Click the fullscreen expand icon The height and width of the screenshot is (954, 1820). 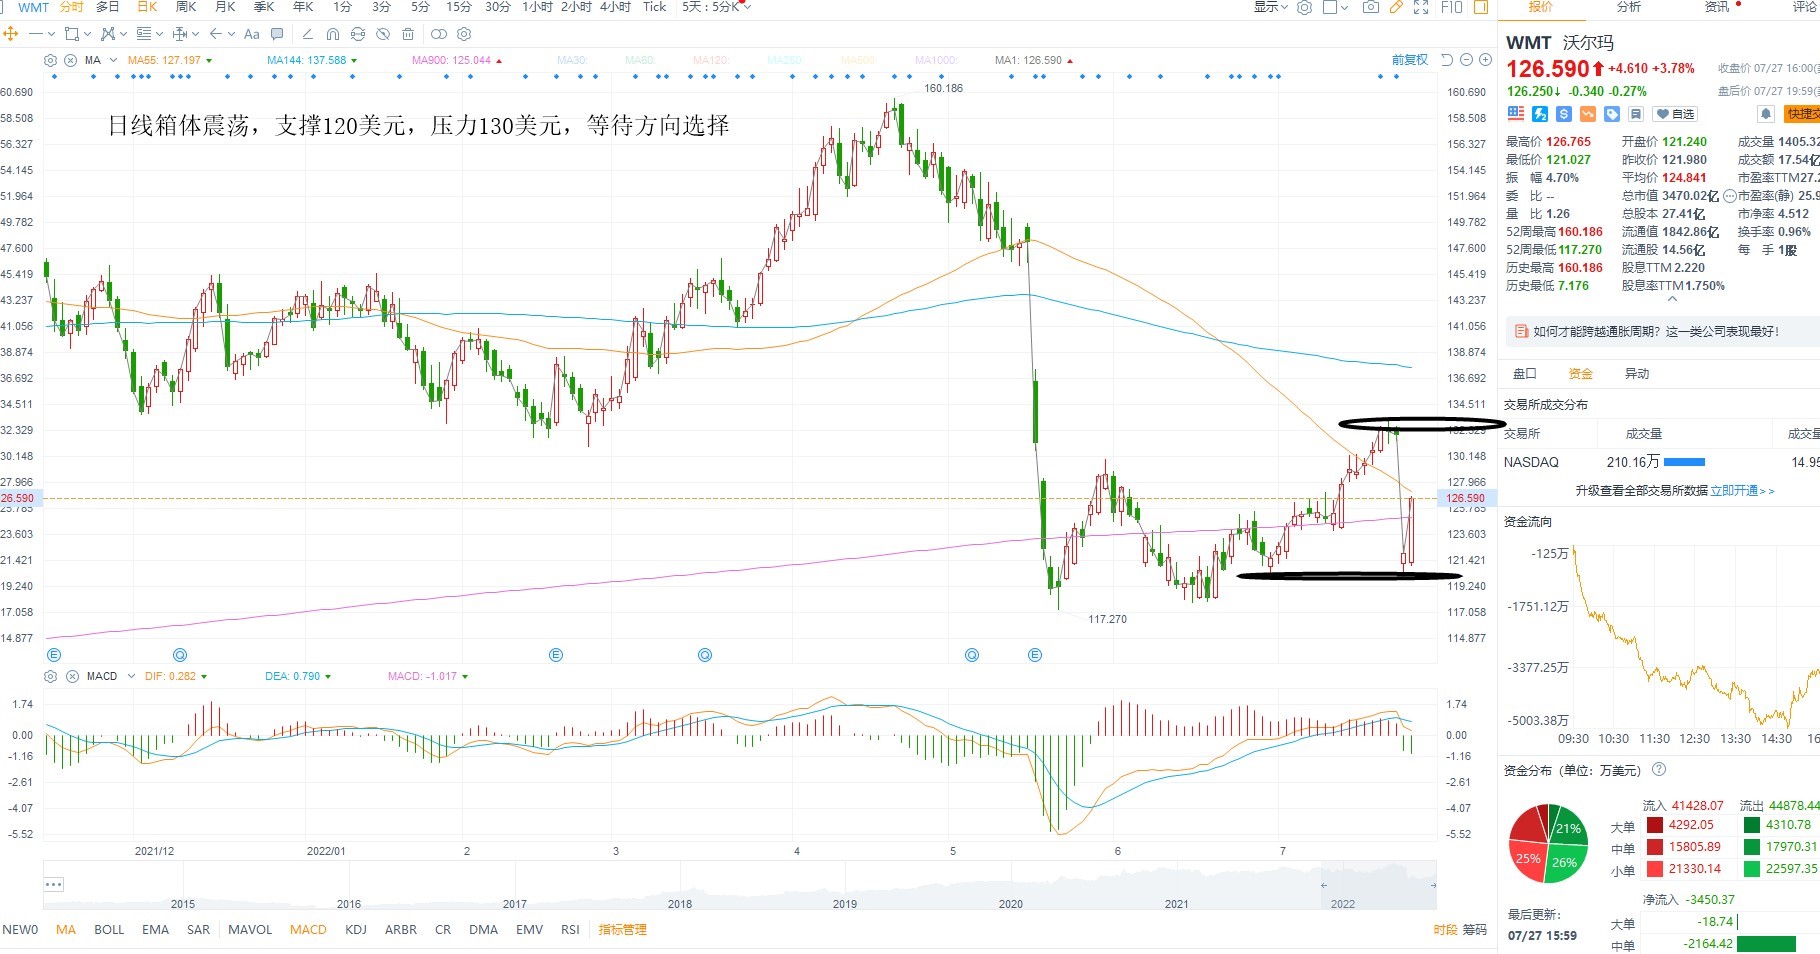point(1421,7)
